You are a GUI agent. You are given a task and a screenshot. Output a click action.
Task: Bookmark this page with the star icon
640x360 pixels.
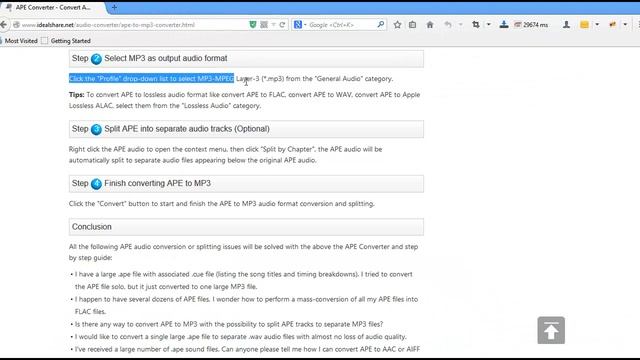(397, 25)
